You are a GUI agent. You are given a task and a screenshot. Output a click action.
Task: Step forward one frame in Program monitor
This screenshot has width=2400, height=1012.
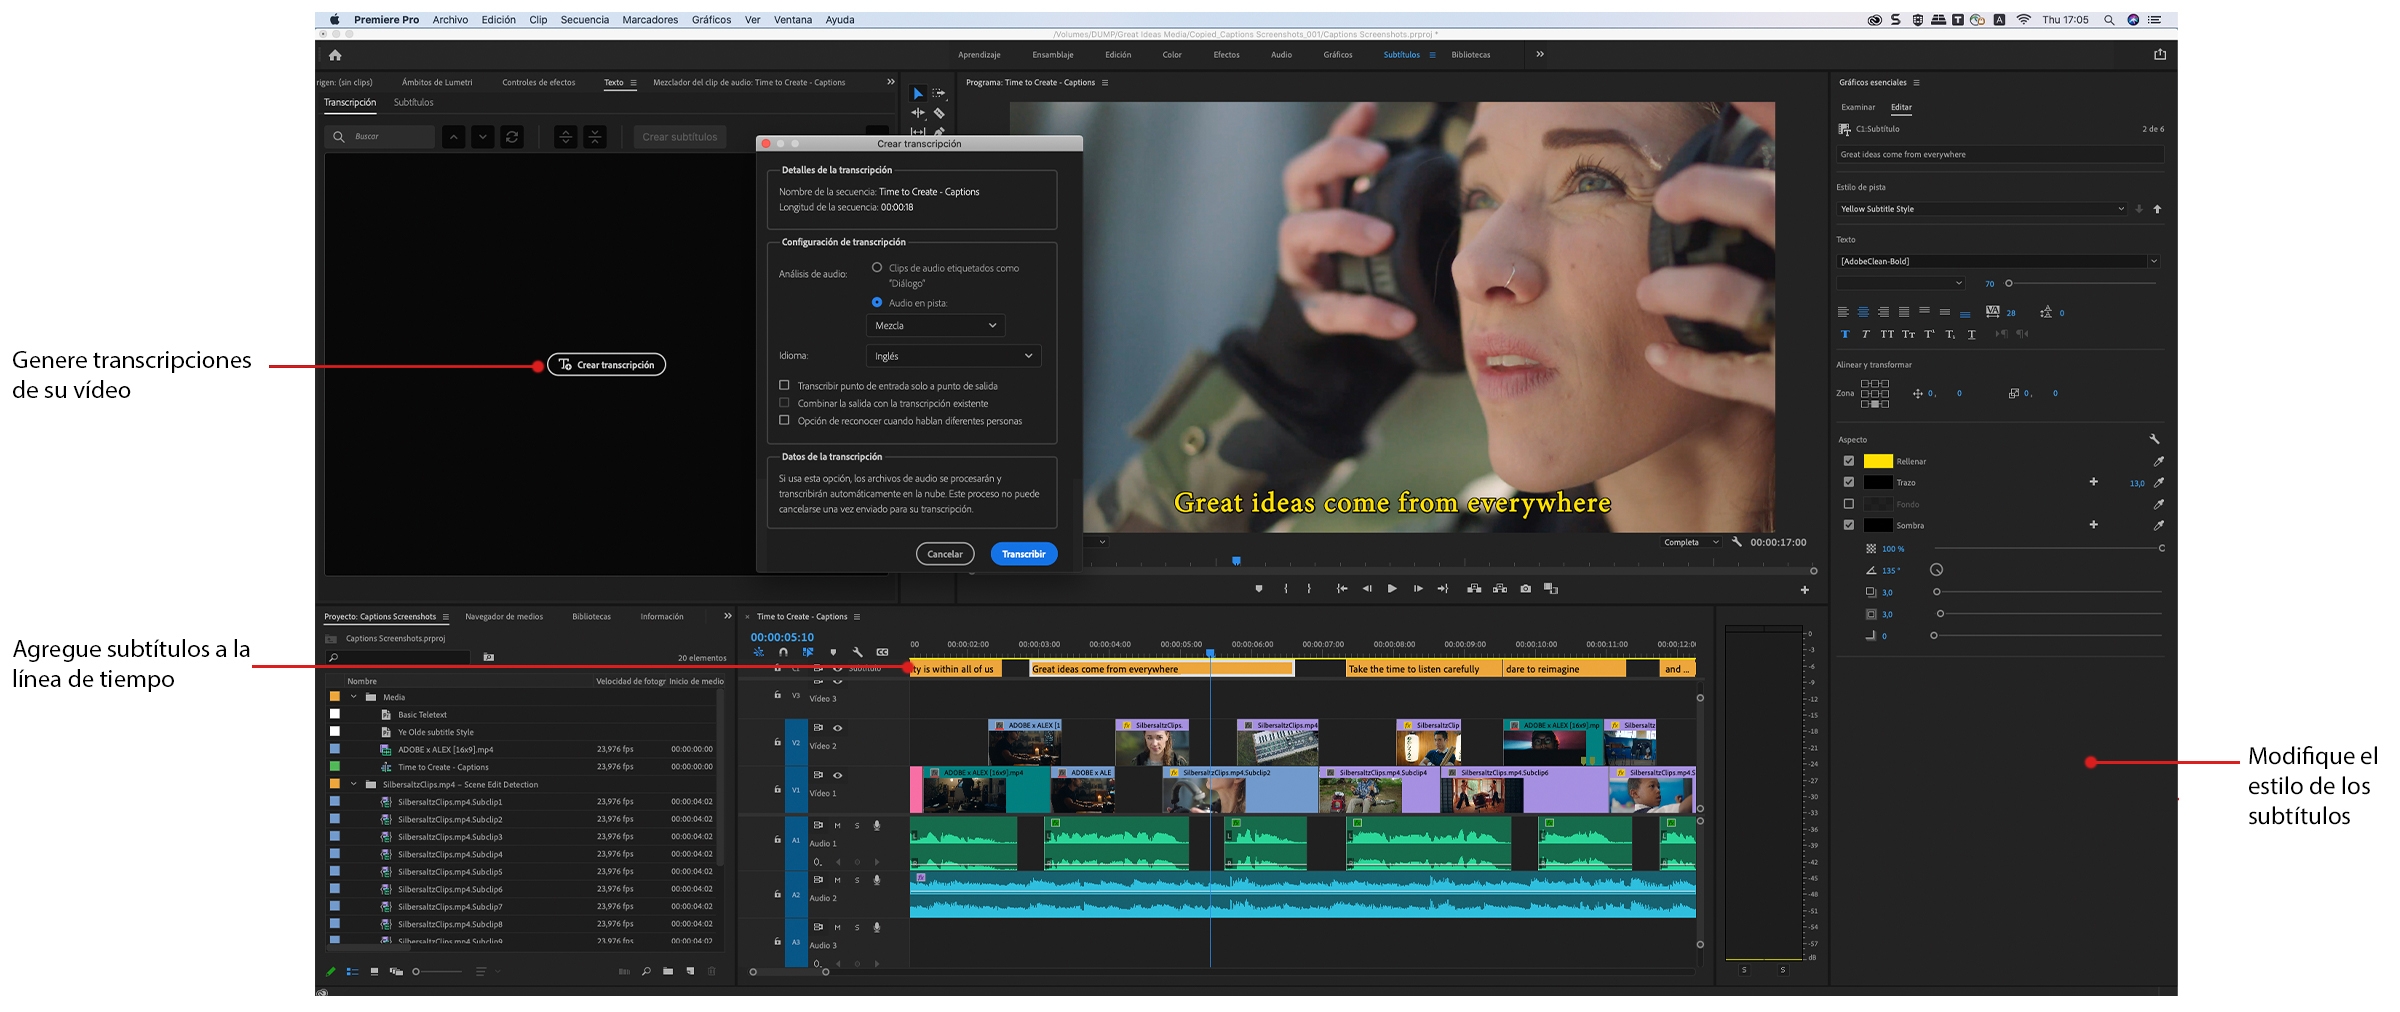tap(1418, 589)
